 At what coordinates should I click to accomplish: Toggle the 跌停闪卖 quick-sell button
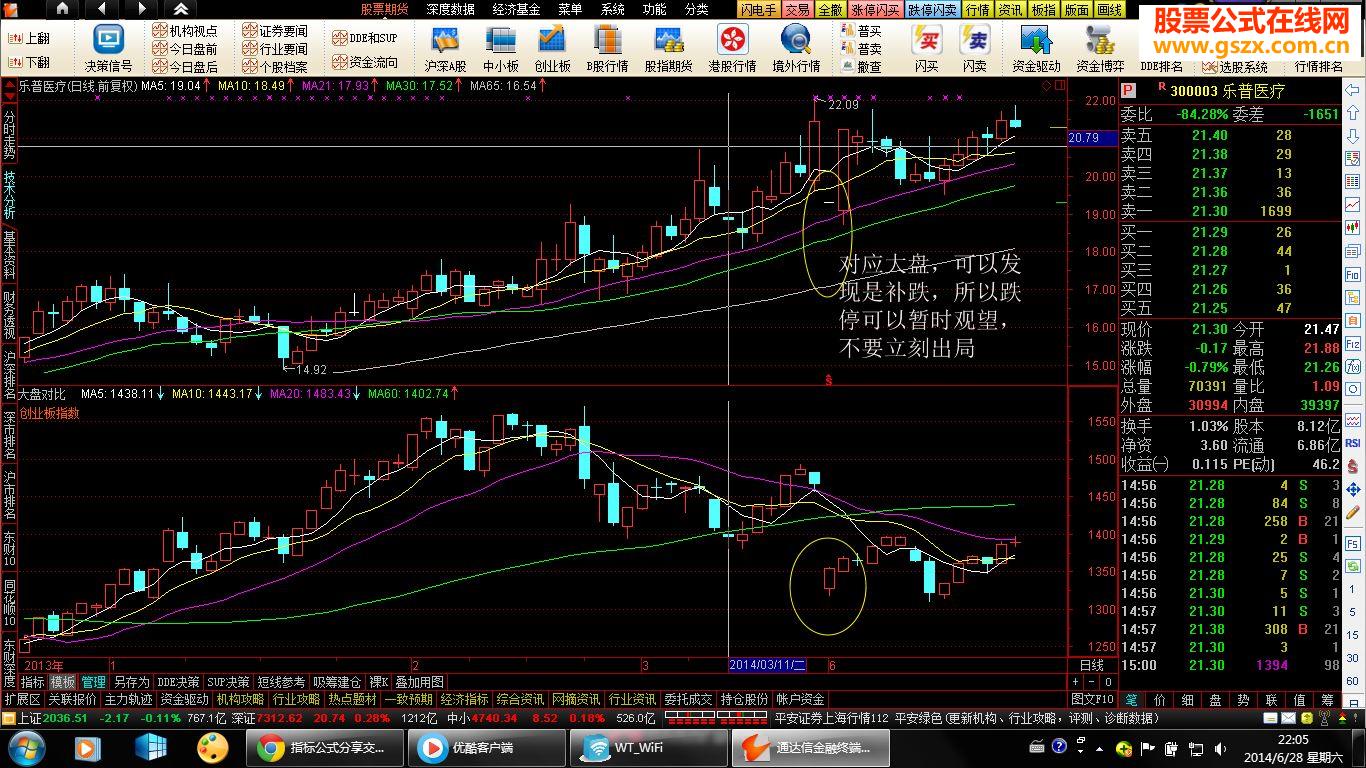tap(932, 9)
